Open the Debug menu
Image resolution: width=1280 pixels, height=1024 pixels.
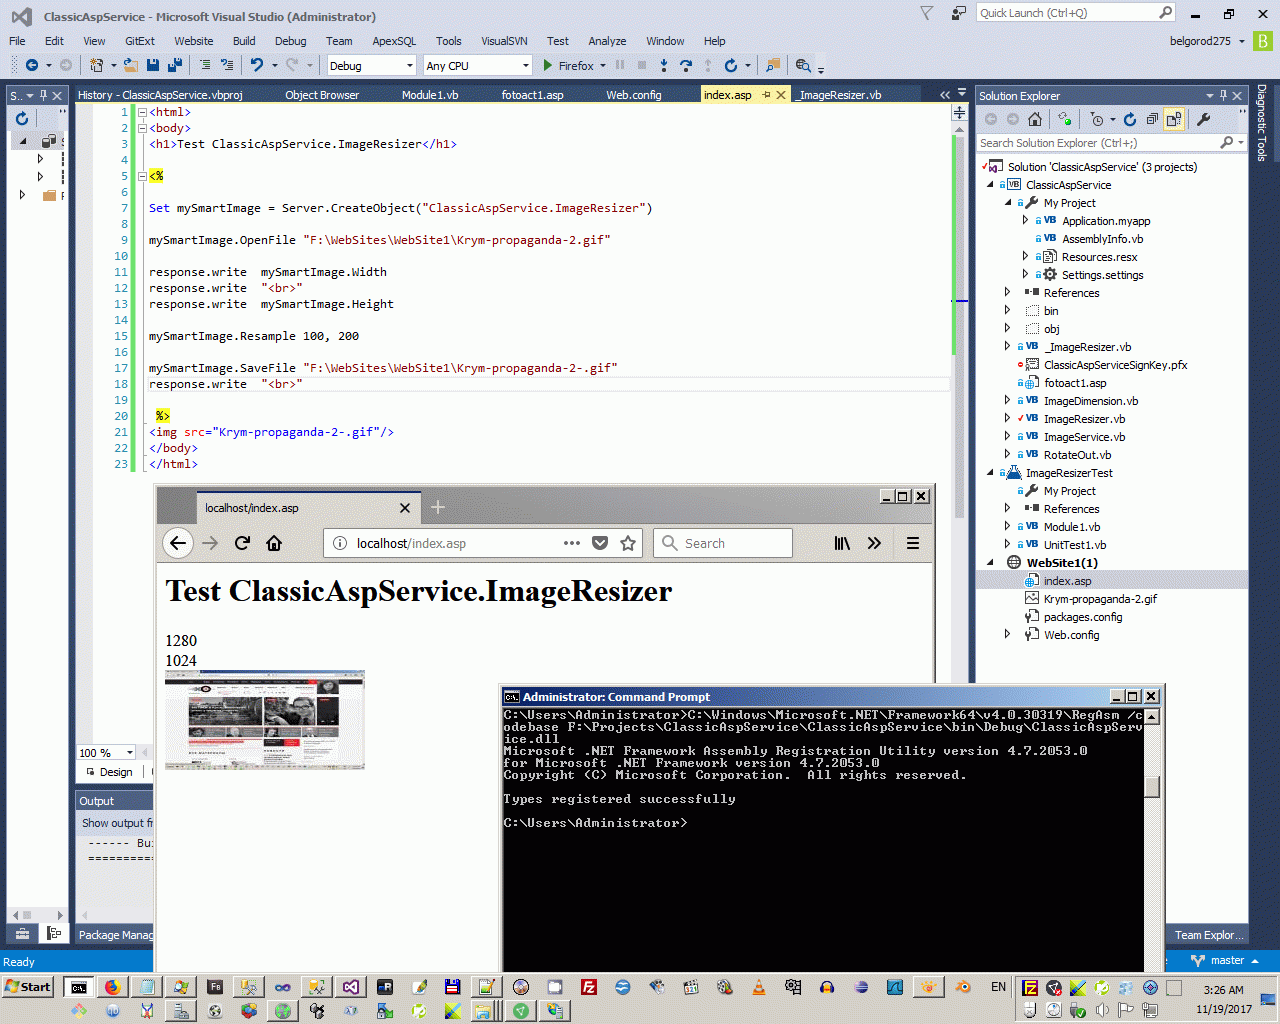(290, 41)
